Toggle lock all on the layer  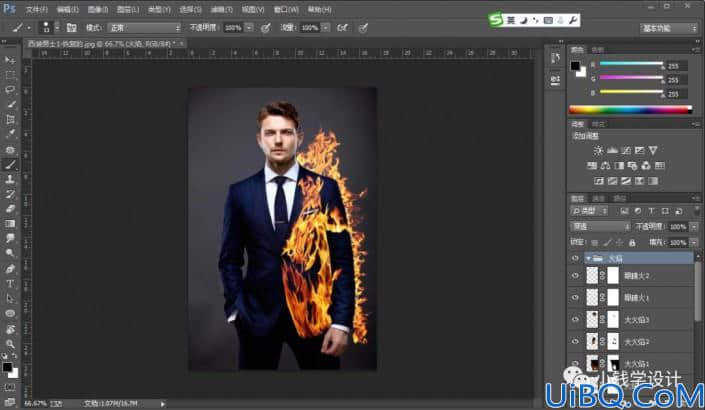pos(632,243)
